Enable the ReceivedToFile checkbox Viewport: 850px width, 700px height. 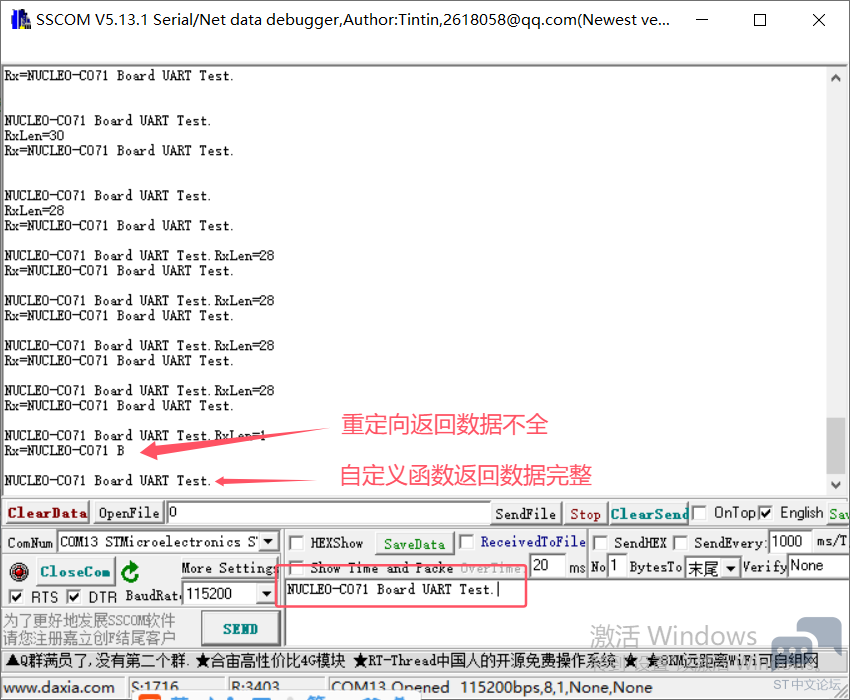[x=466, y=541]
